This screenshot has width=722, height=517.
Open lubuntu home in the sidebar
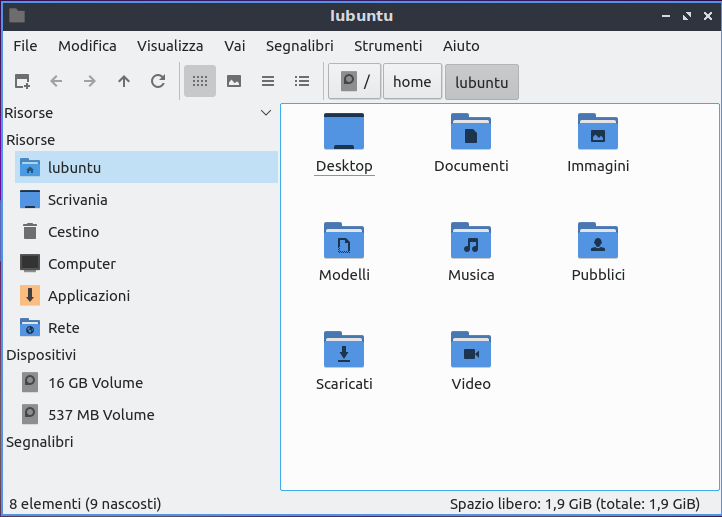tap(146, 167)
